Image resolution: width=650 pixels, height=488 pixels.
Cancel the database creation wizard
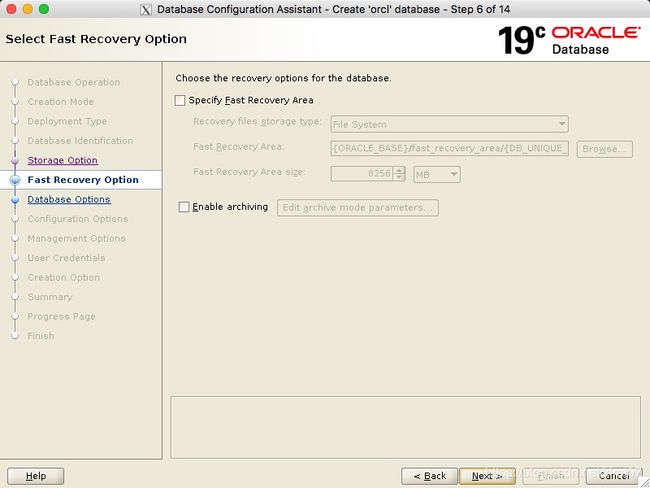coord(614,476)
